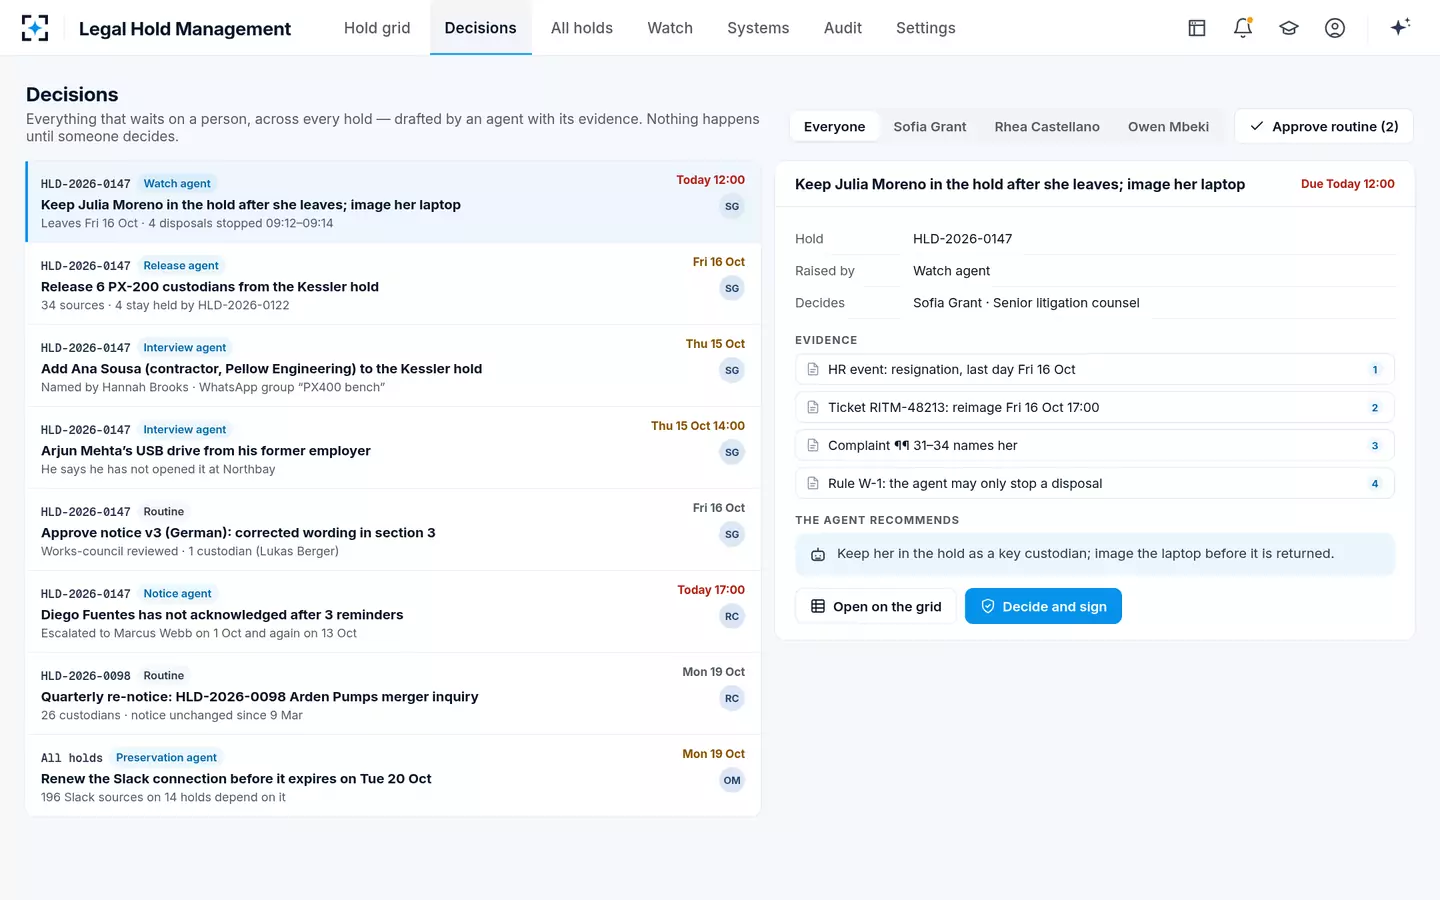Open the Systems tab
The width and height of the screenshot is (1440, 900).
(x=758, y=28)
